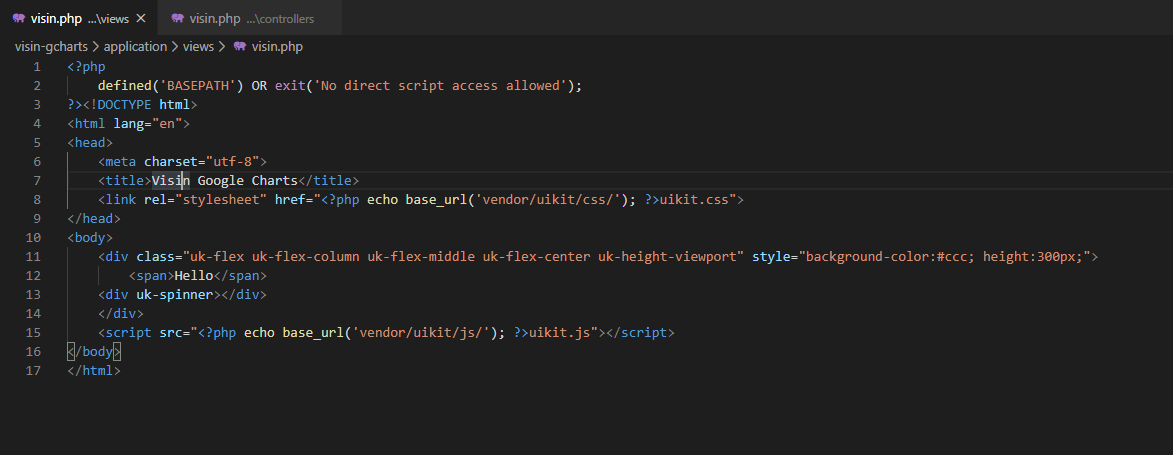Image resolution: width=1173 pixels, height=455 pixels.
Task: Click the word Google in the title
Action: pos(221,180)
